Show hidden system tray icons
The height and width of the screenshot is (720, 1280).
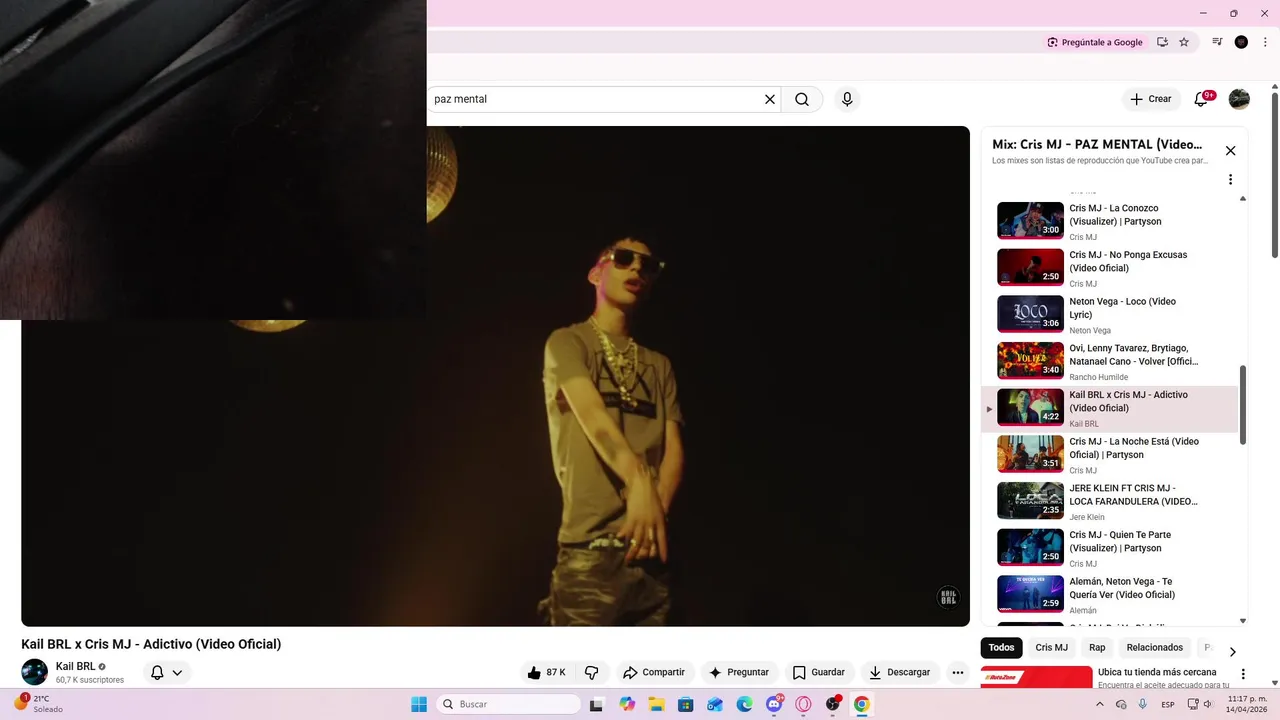1100,704
